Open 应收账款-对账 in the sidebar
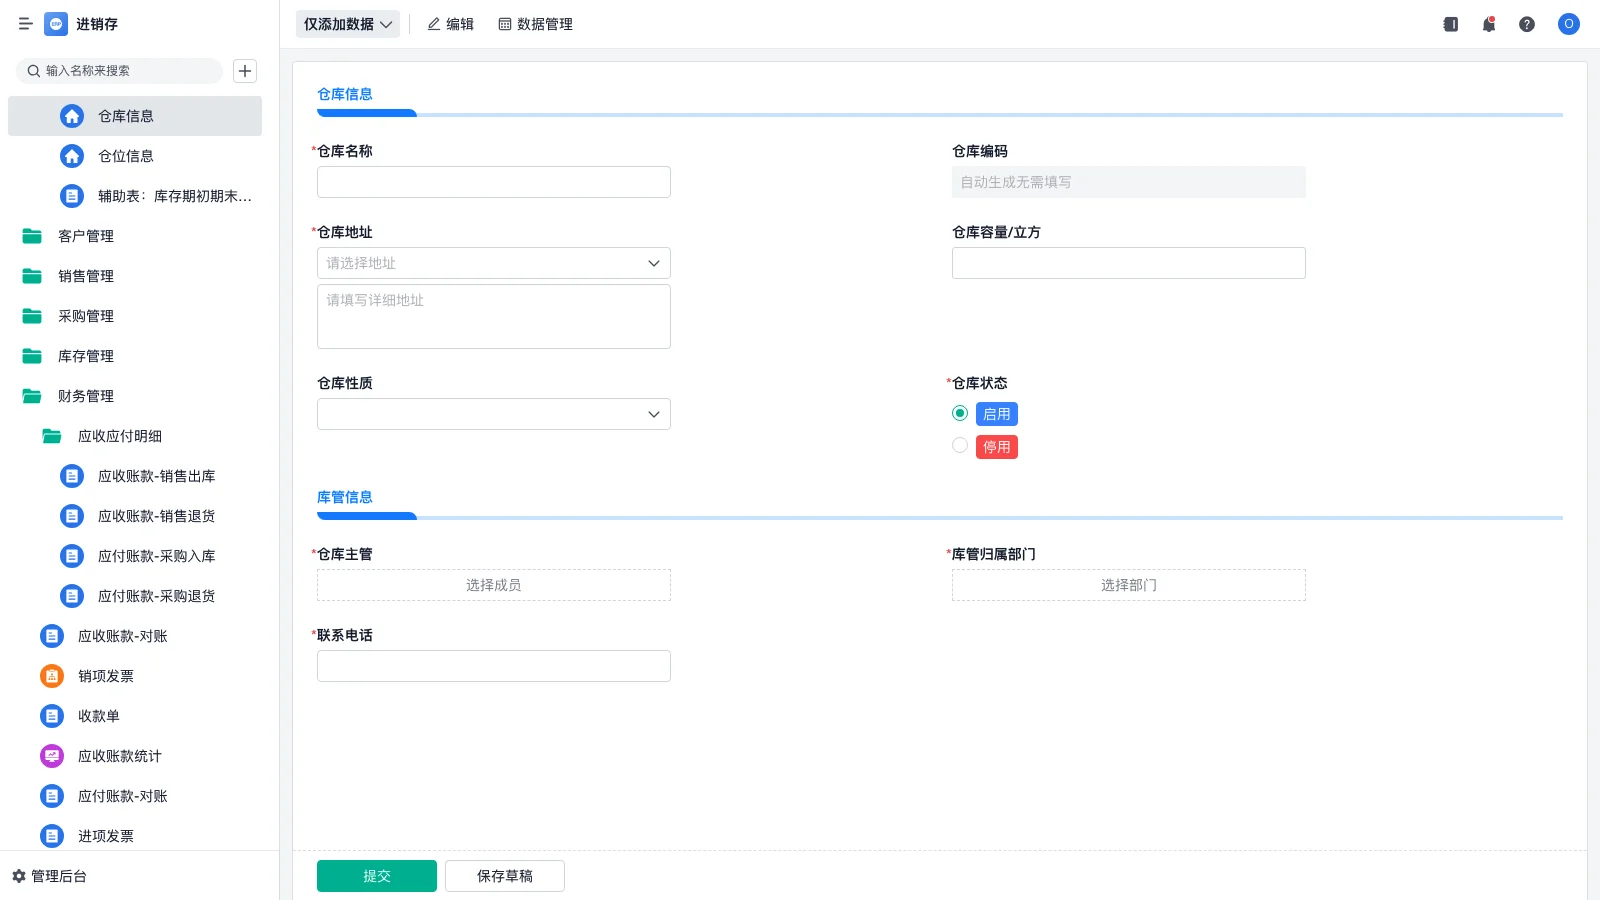The width and height of the screenshot is (1600, 900). point(135,636)
